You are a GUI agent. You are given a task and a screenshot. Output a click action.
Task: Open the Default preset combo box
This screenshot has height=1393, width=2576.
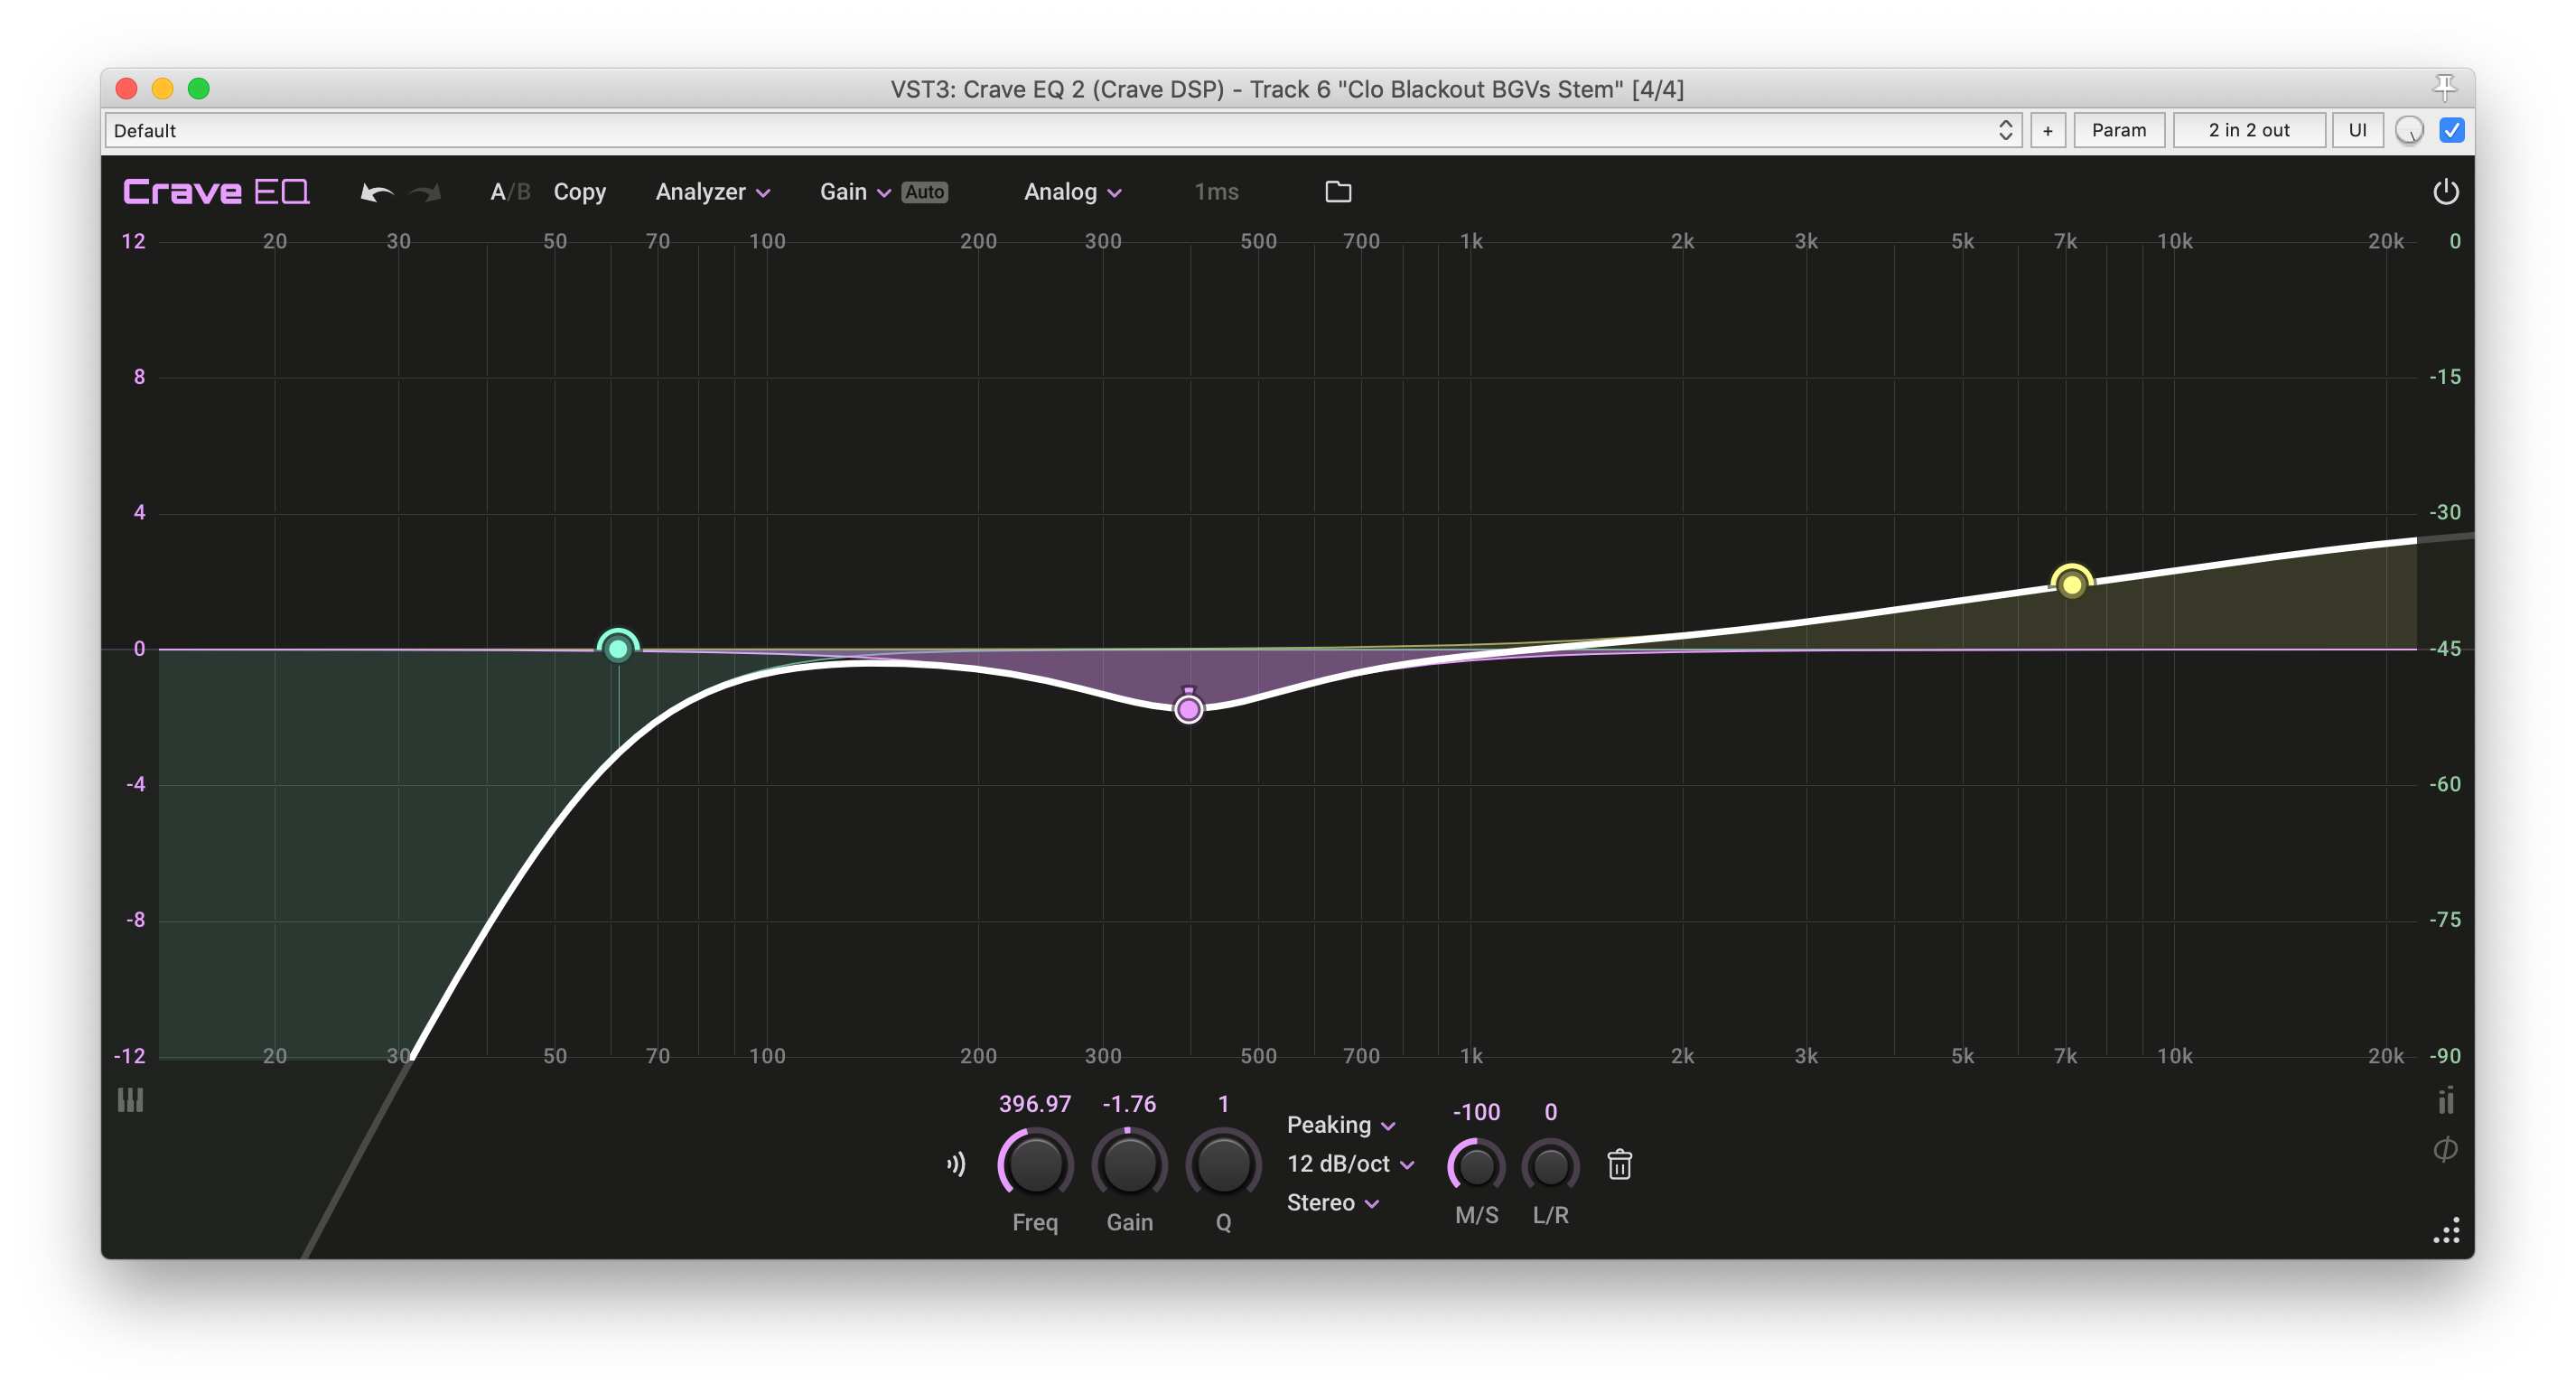coord(1063,130)
